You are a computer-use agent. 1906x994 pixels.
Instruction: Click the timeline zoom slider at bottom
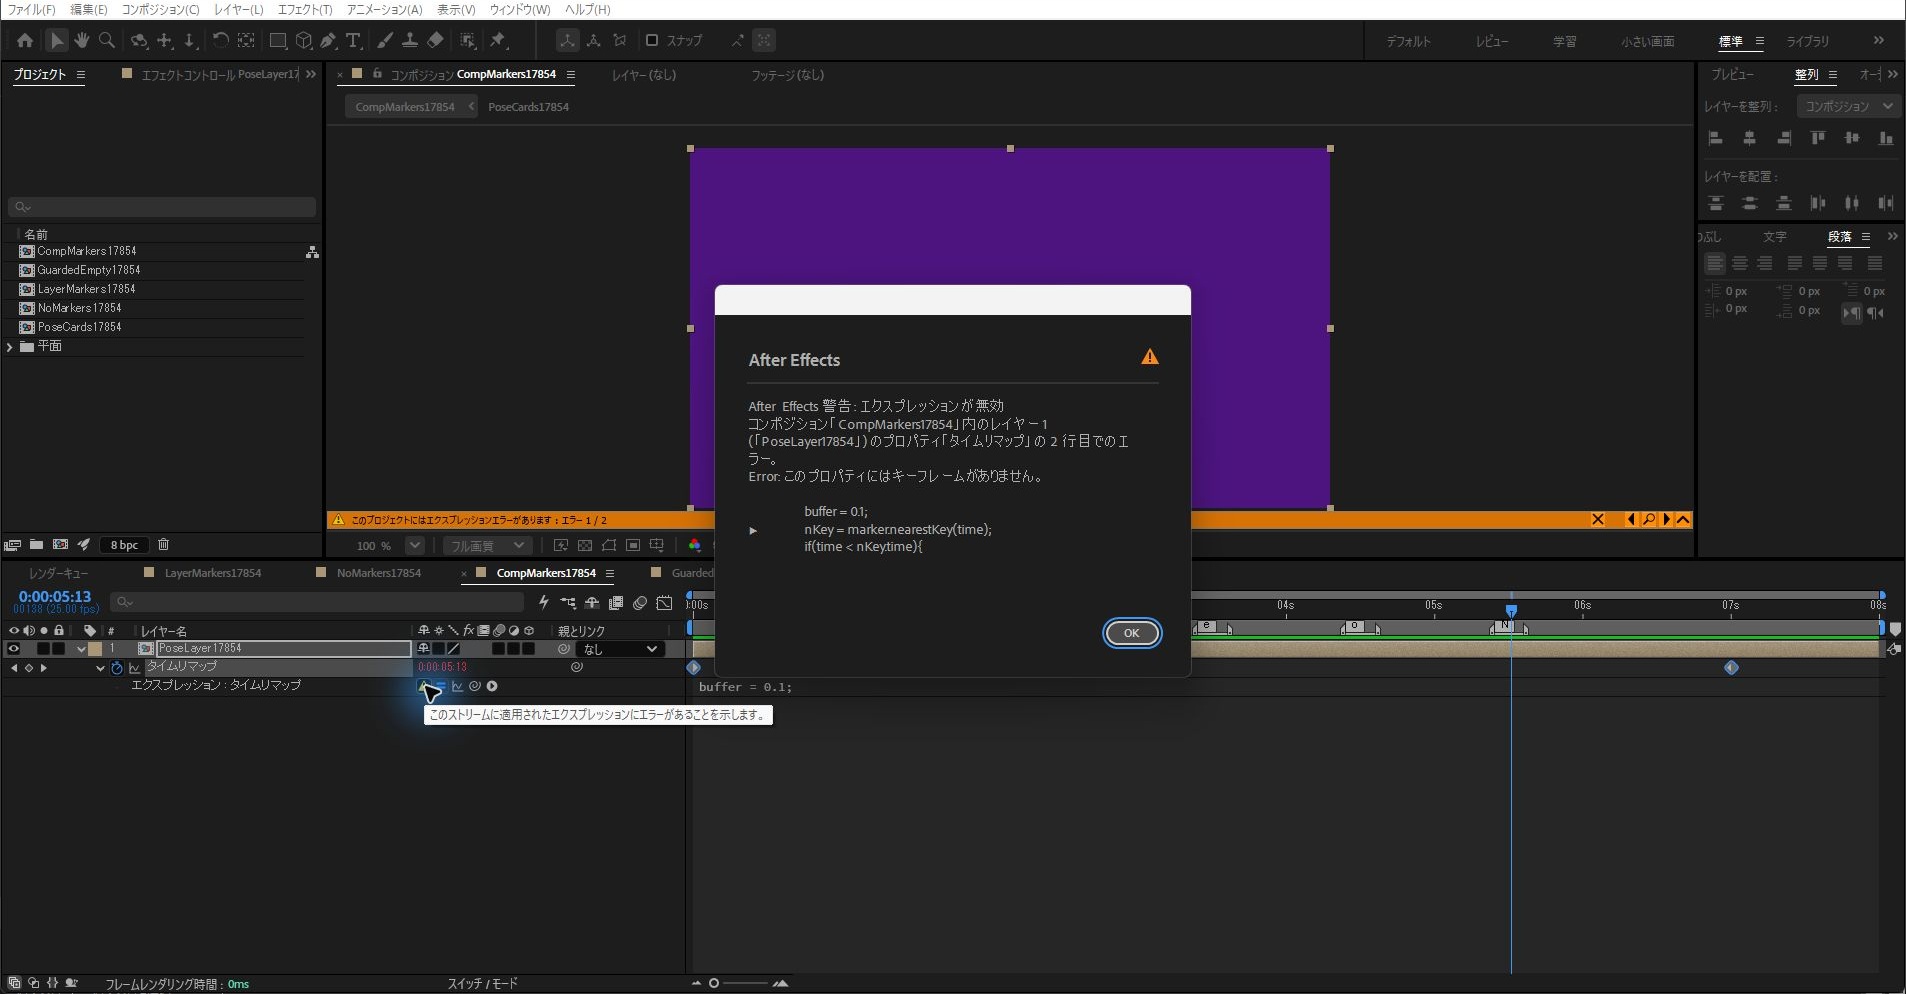738,983
